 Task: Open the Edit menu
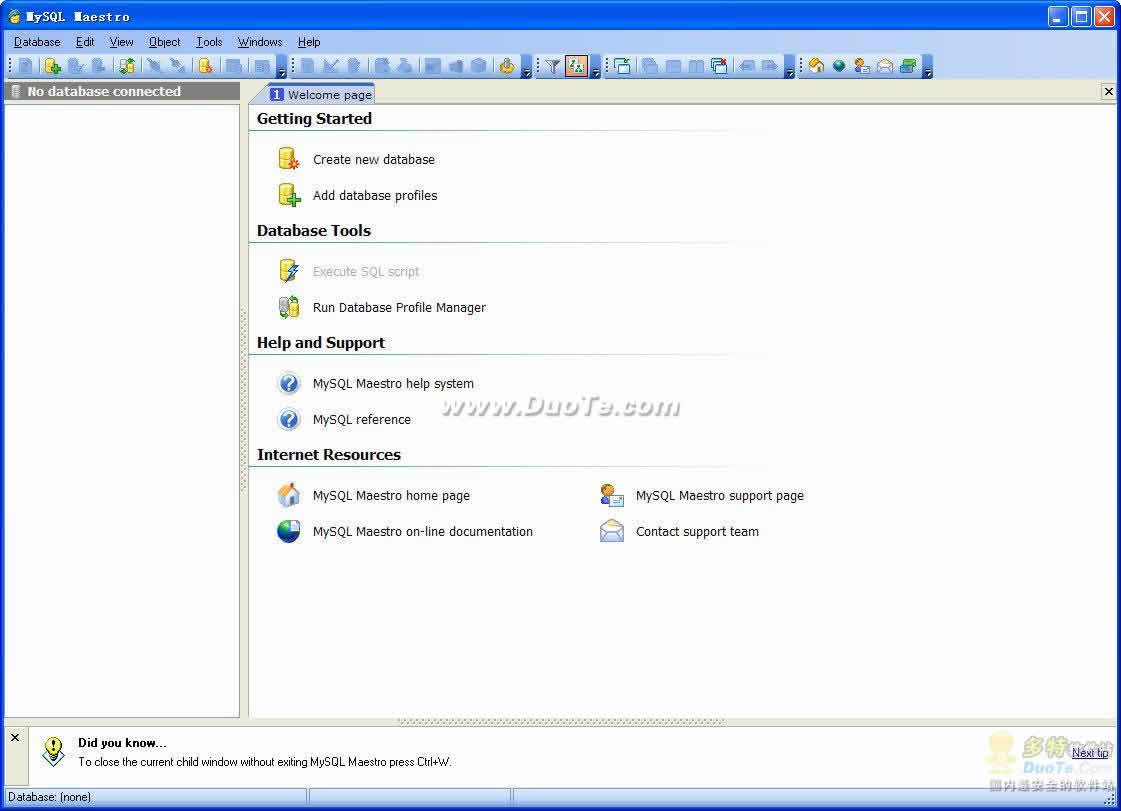85,42
